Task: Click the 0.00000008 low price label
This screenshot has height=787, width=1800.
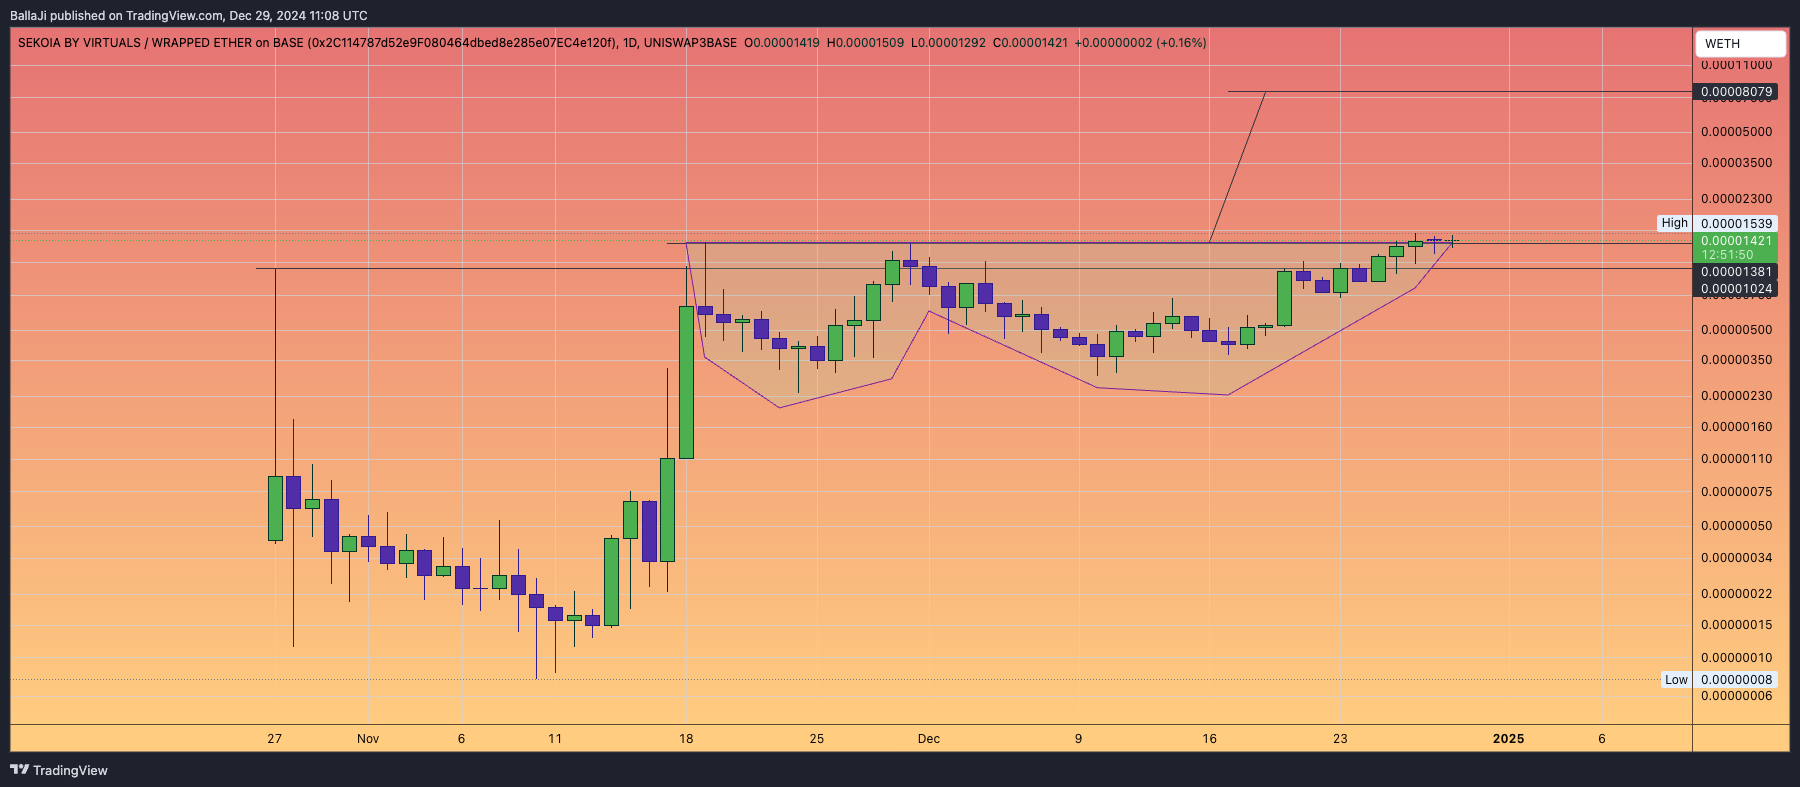Action: [1737, 680]
